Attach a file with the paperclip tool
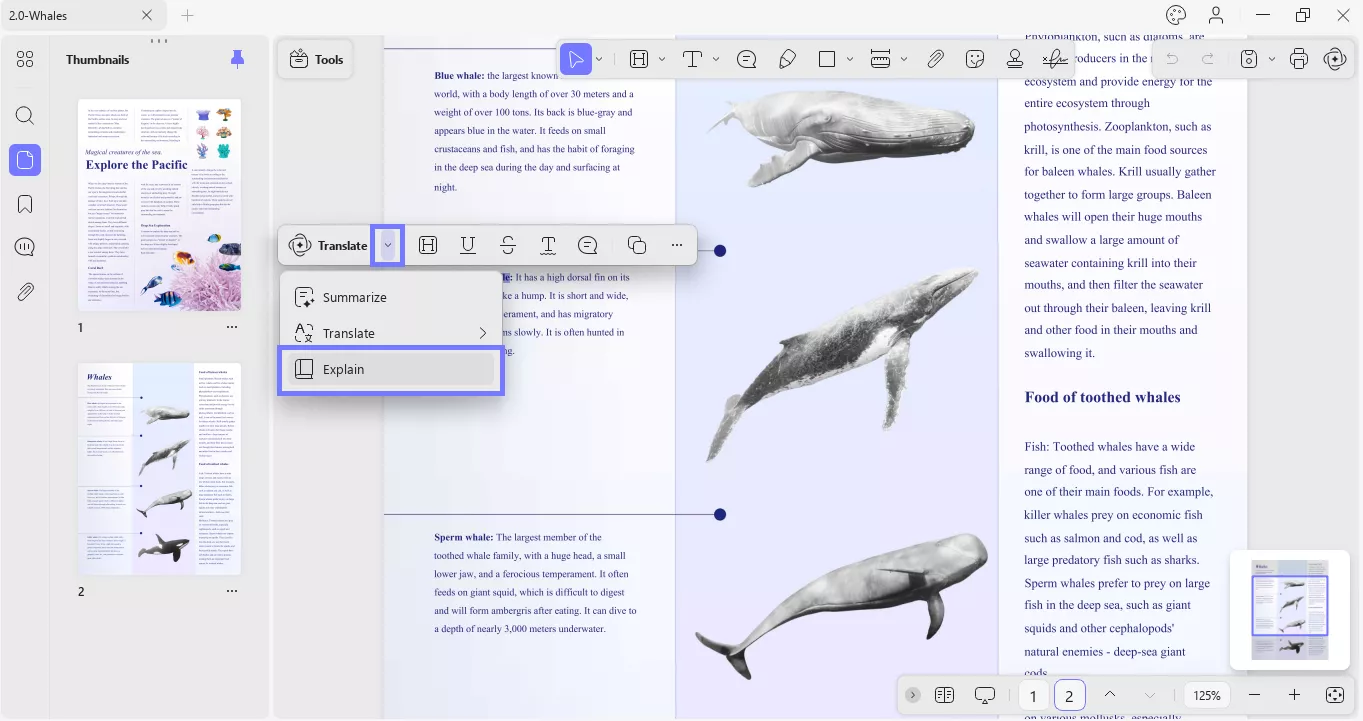 (936, 59)
